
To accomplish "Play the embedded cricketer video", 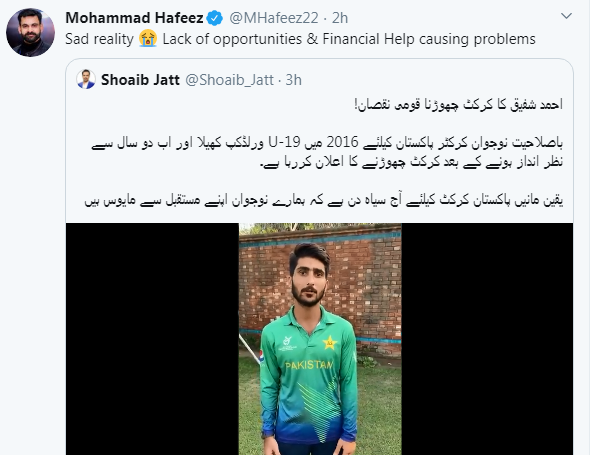I will pos(320,339).
